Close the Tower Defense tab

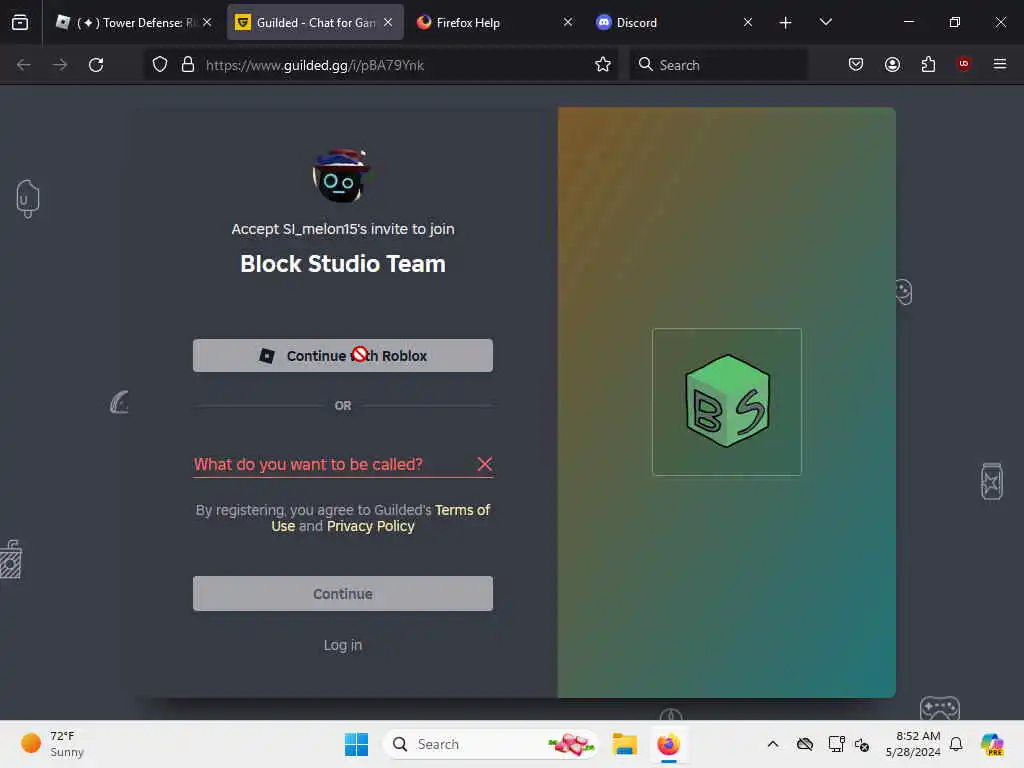(207, 23)
